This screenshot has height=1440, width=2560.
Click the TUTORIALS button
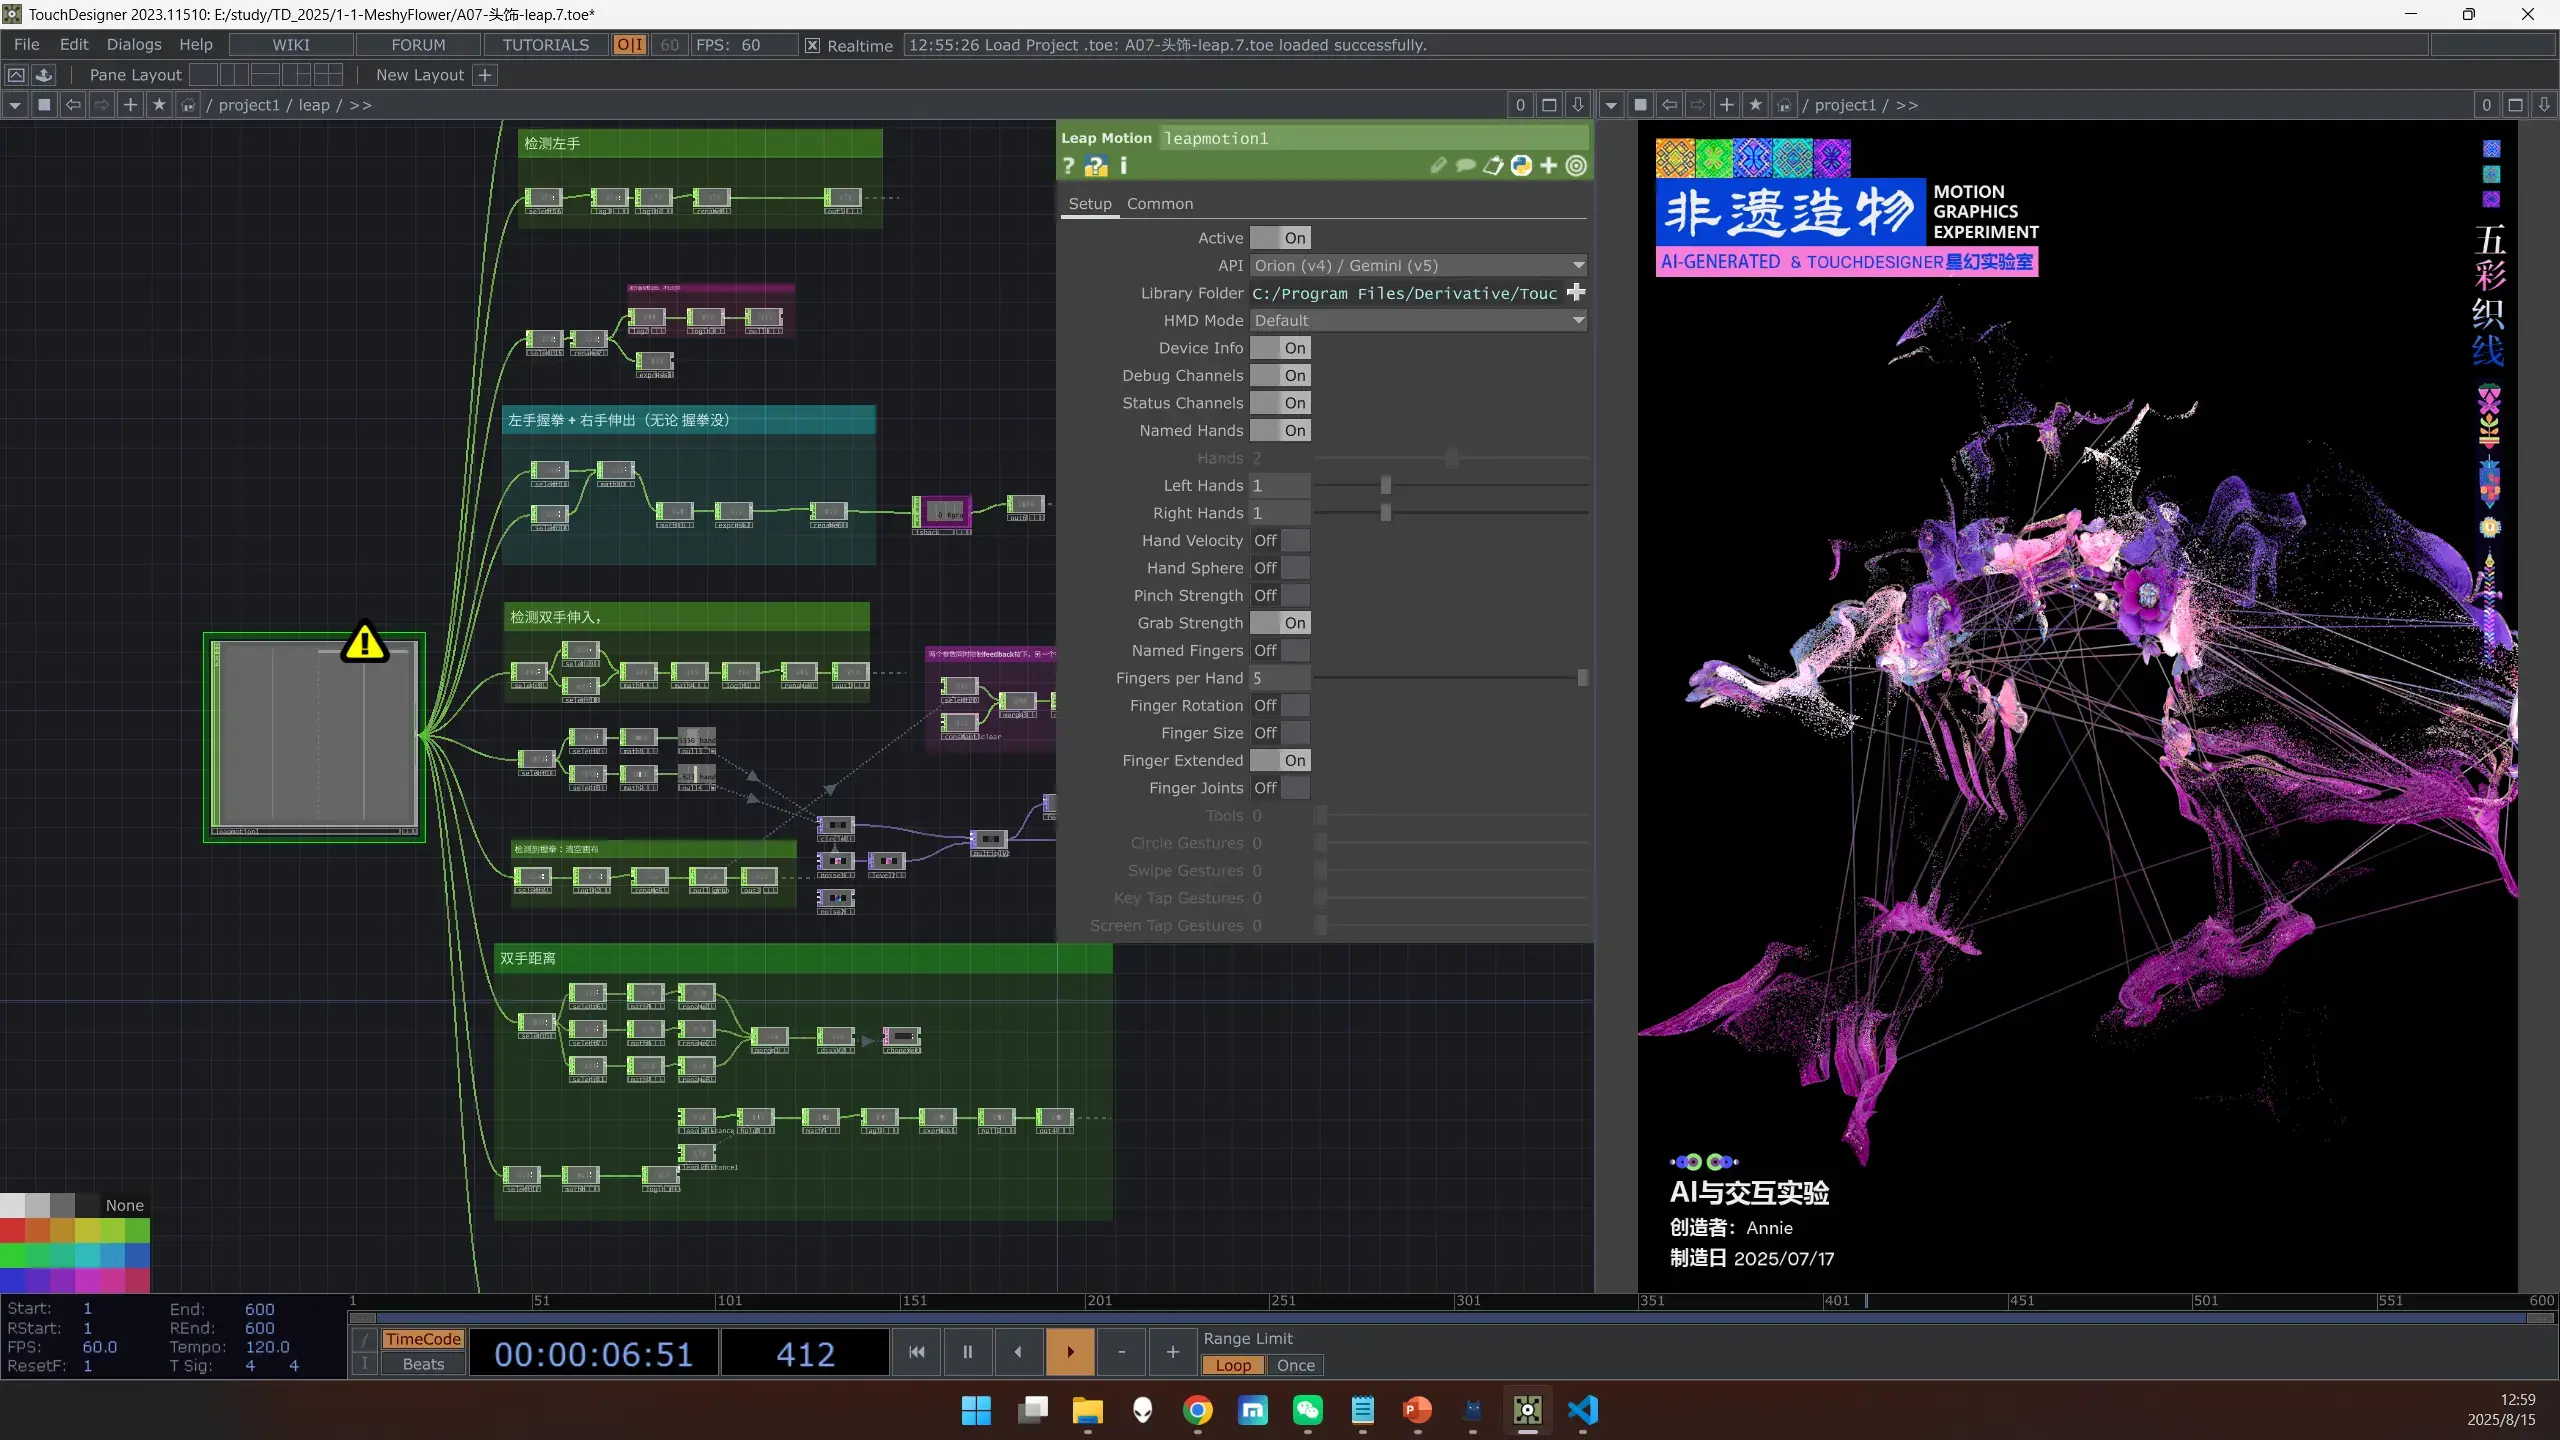coord(545,44)
